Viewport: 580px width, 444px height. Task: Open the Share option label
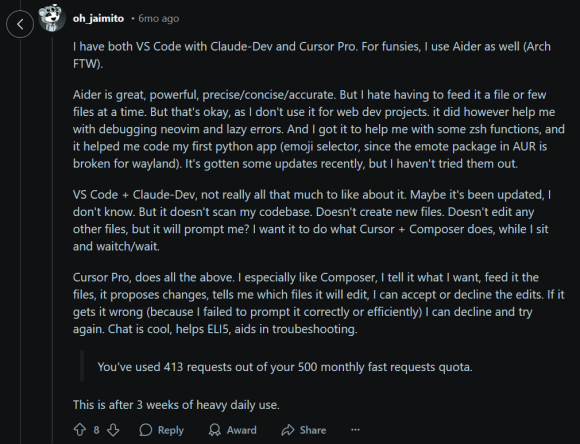[x=313, y=430]
